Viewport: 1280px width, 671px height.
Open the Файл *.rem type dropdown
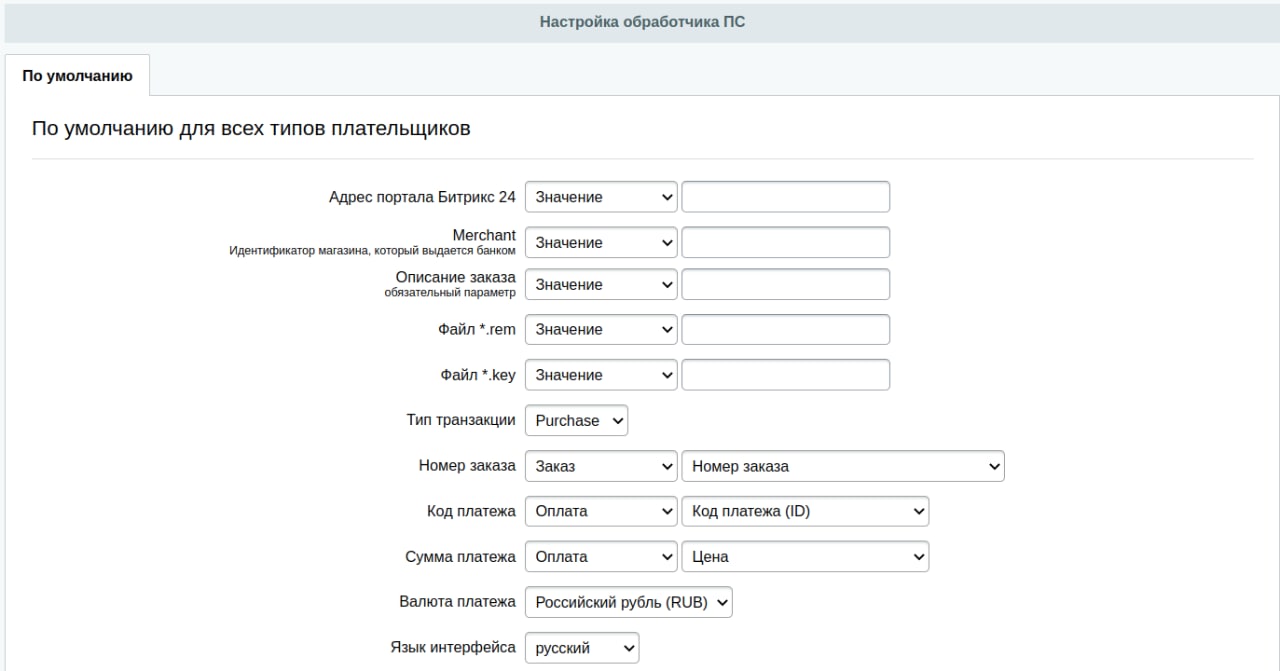point(601,330)
